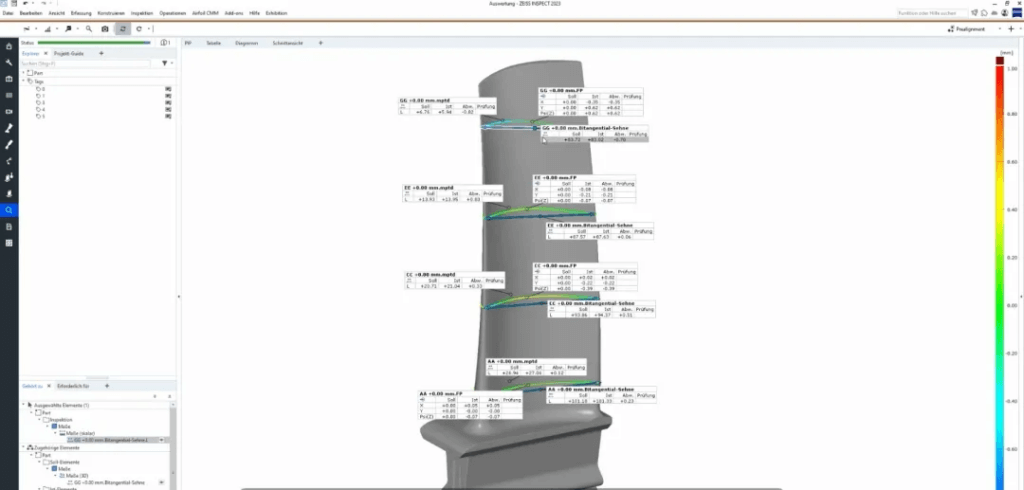Collapse the Maße (skalar) node
The image size is (1024, 490).
point(56,433)
